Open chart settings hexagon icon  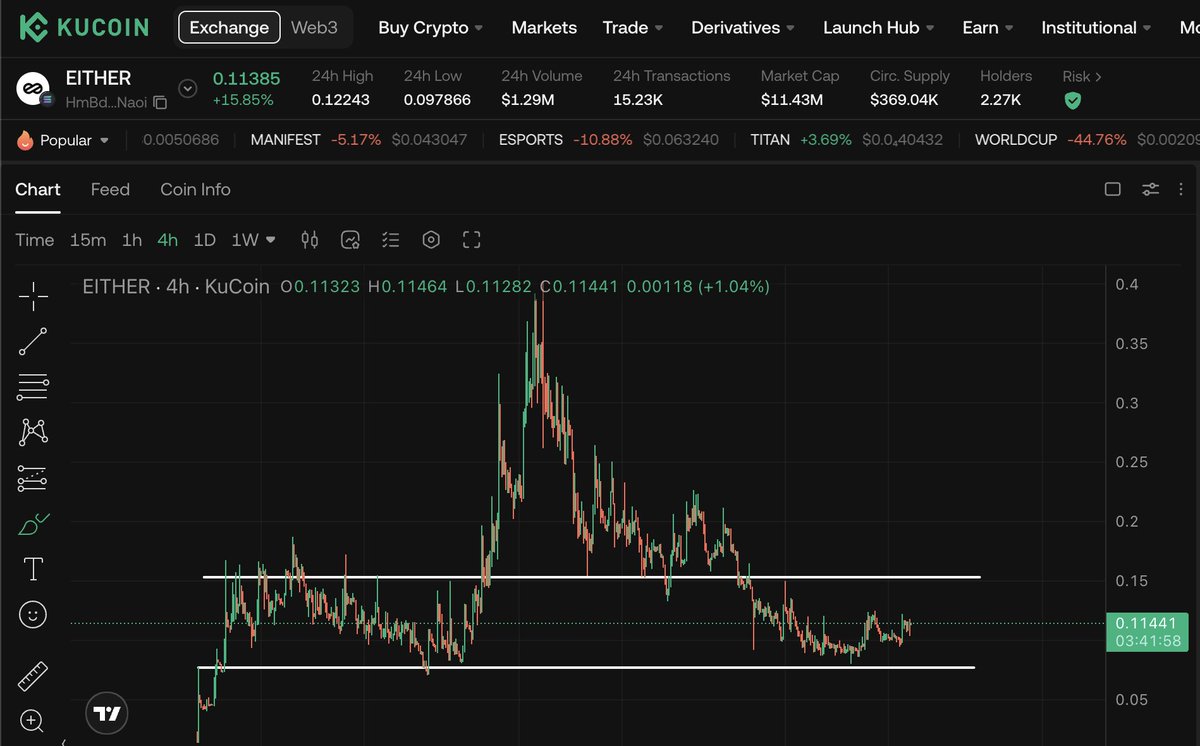pyautogui.click(x=431, y=240)
